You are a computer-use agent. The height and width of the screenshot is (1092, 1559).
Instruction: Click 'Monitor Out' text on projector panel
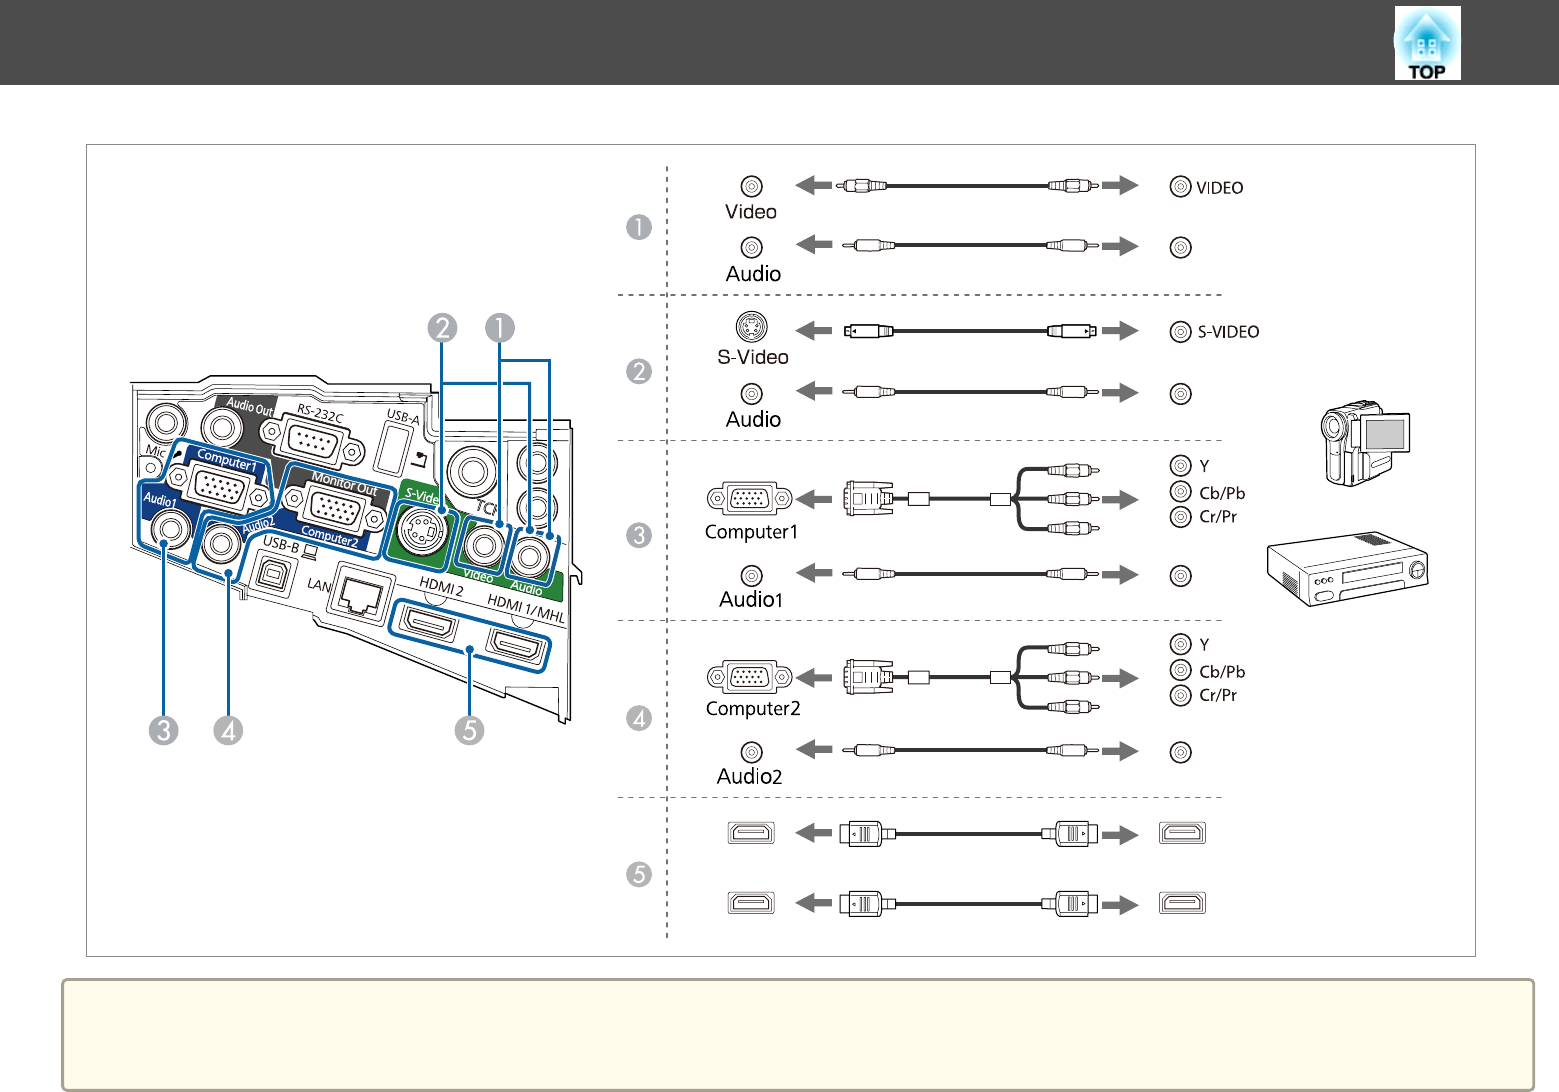pyautogui.click(x=345, y=485)
